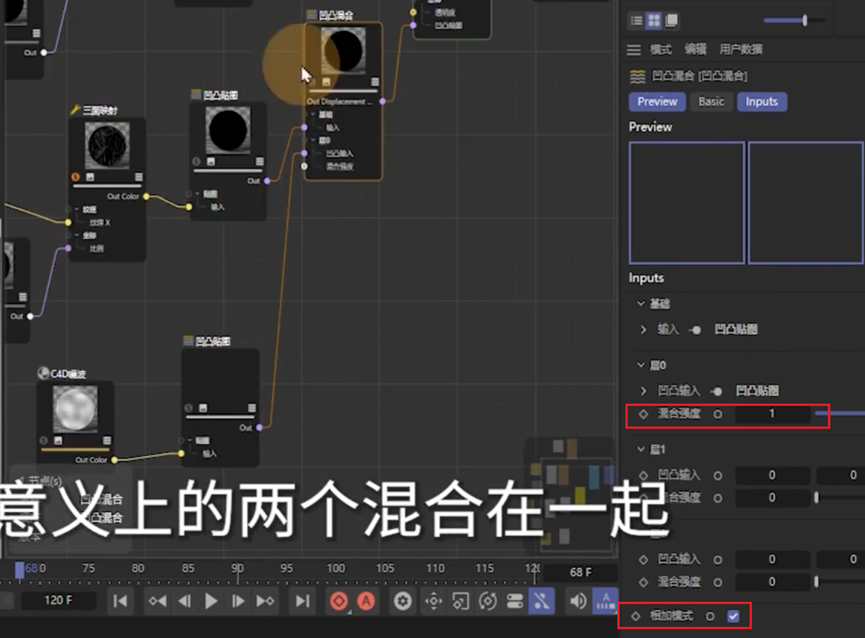Collapse the 层0 section

[x=641, y=366]
